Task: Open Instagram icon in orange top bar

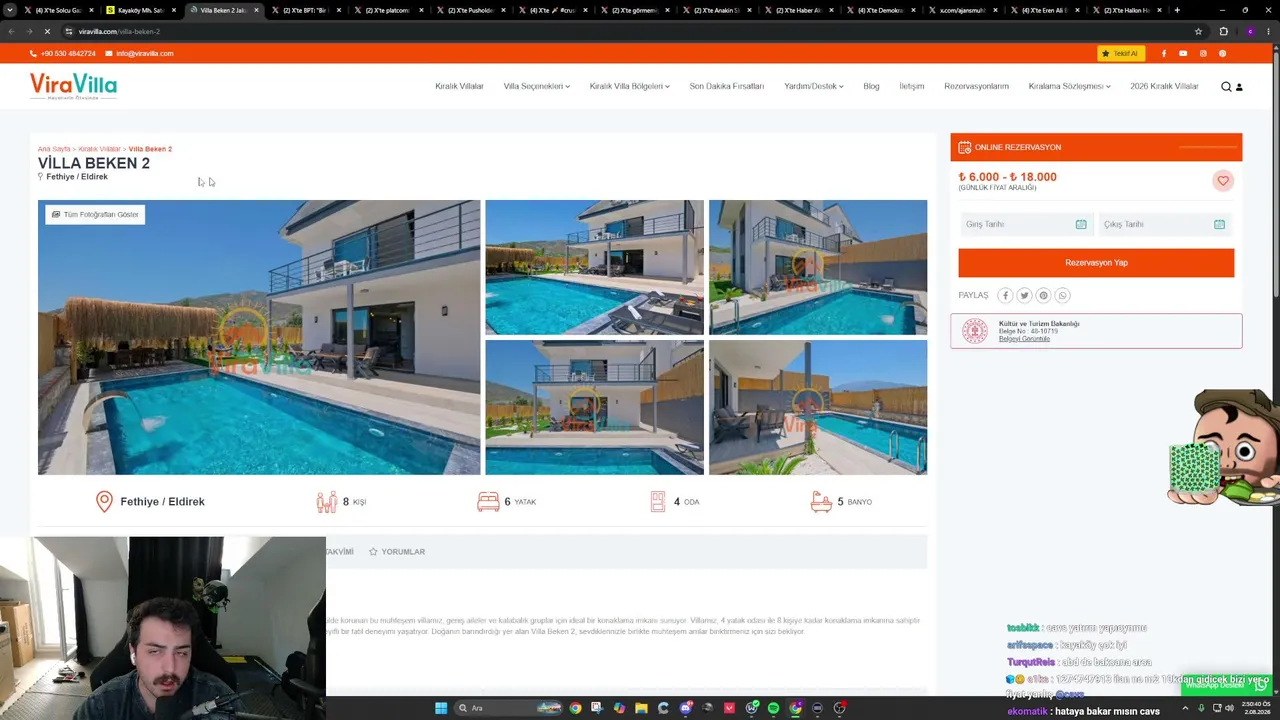Action: click(1203, 53)
